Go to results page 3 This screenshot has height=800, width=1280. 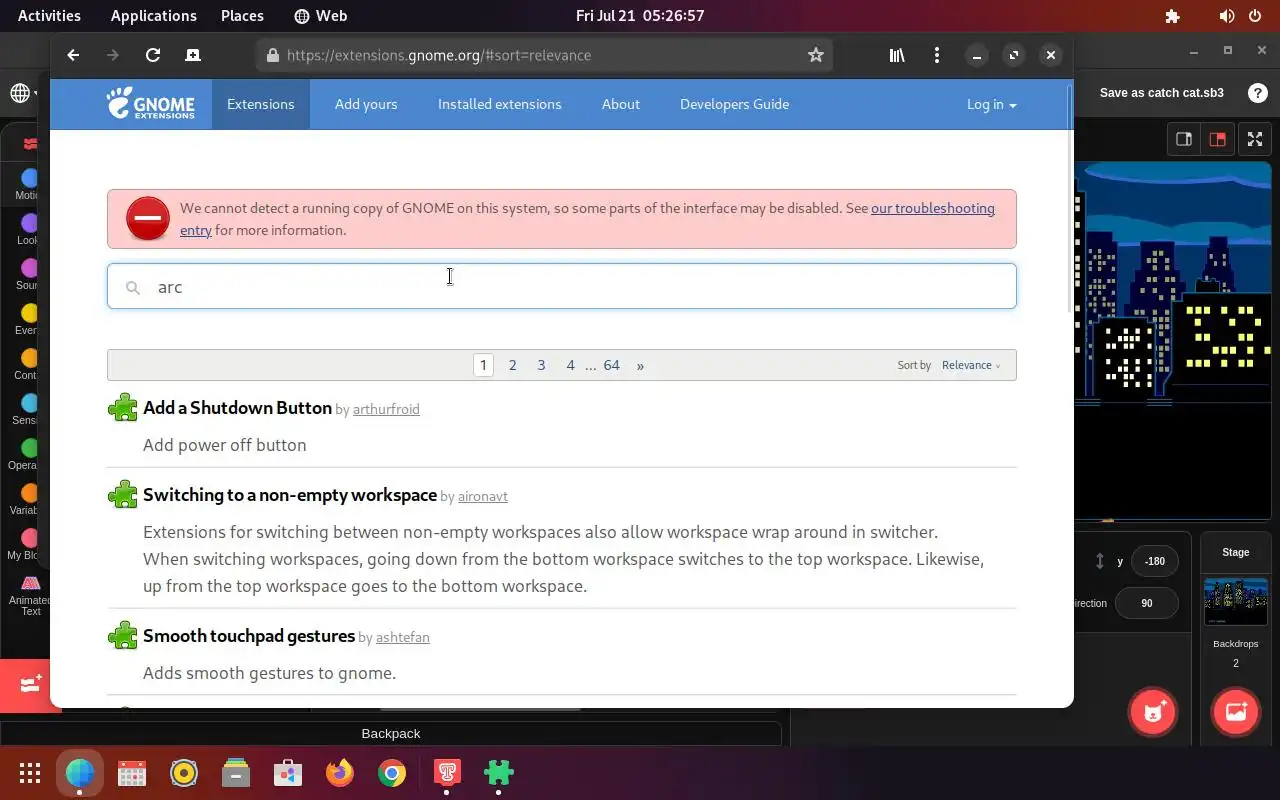pyautogui.click(x=541, y=365)
